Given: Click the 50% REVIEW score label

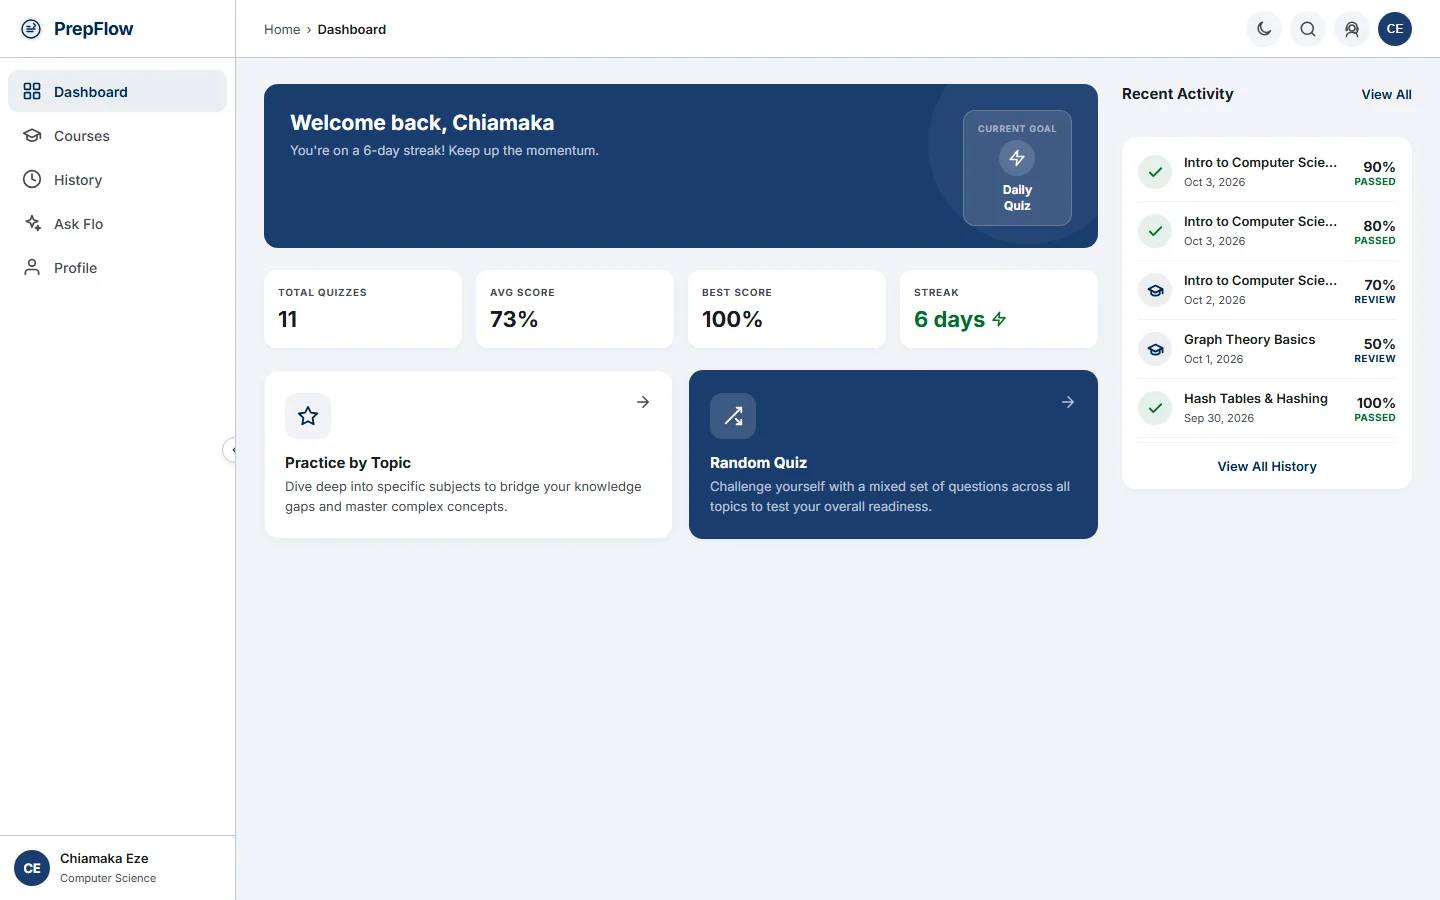Looking at the screenshot, I should tap(1375, 350).
